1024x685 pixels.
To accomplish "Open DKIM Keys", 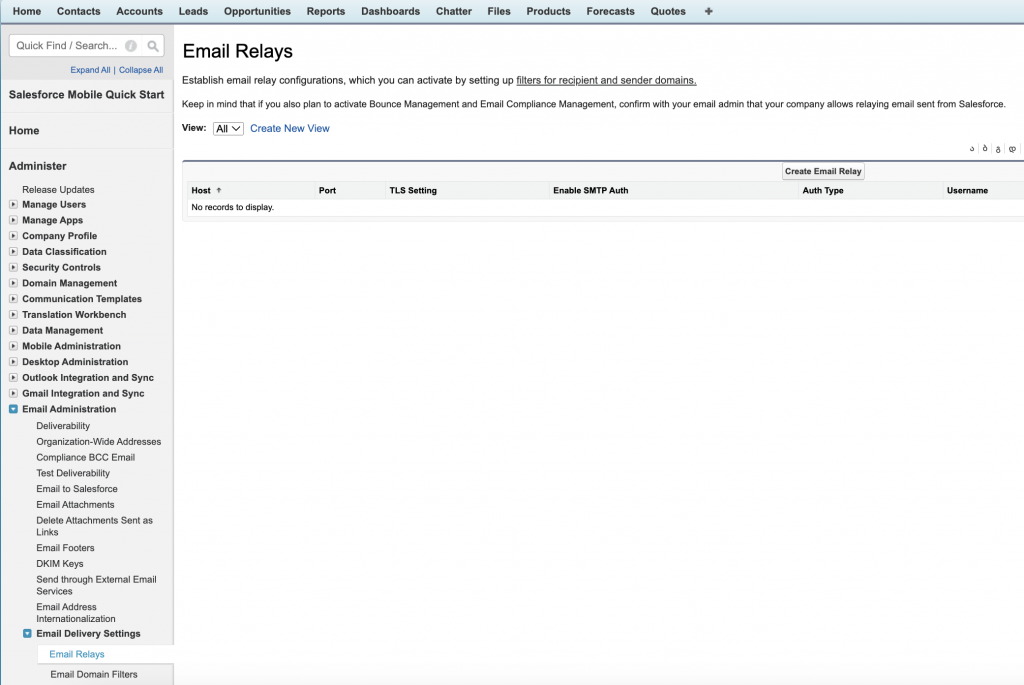I will point(60,564).
